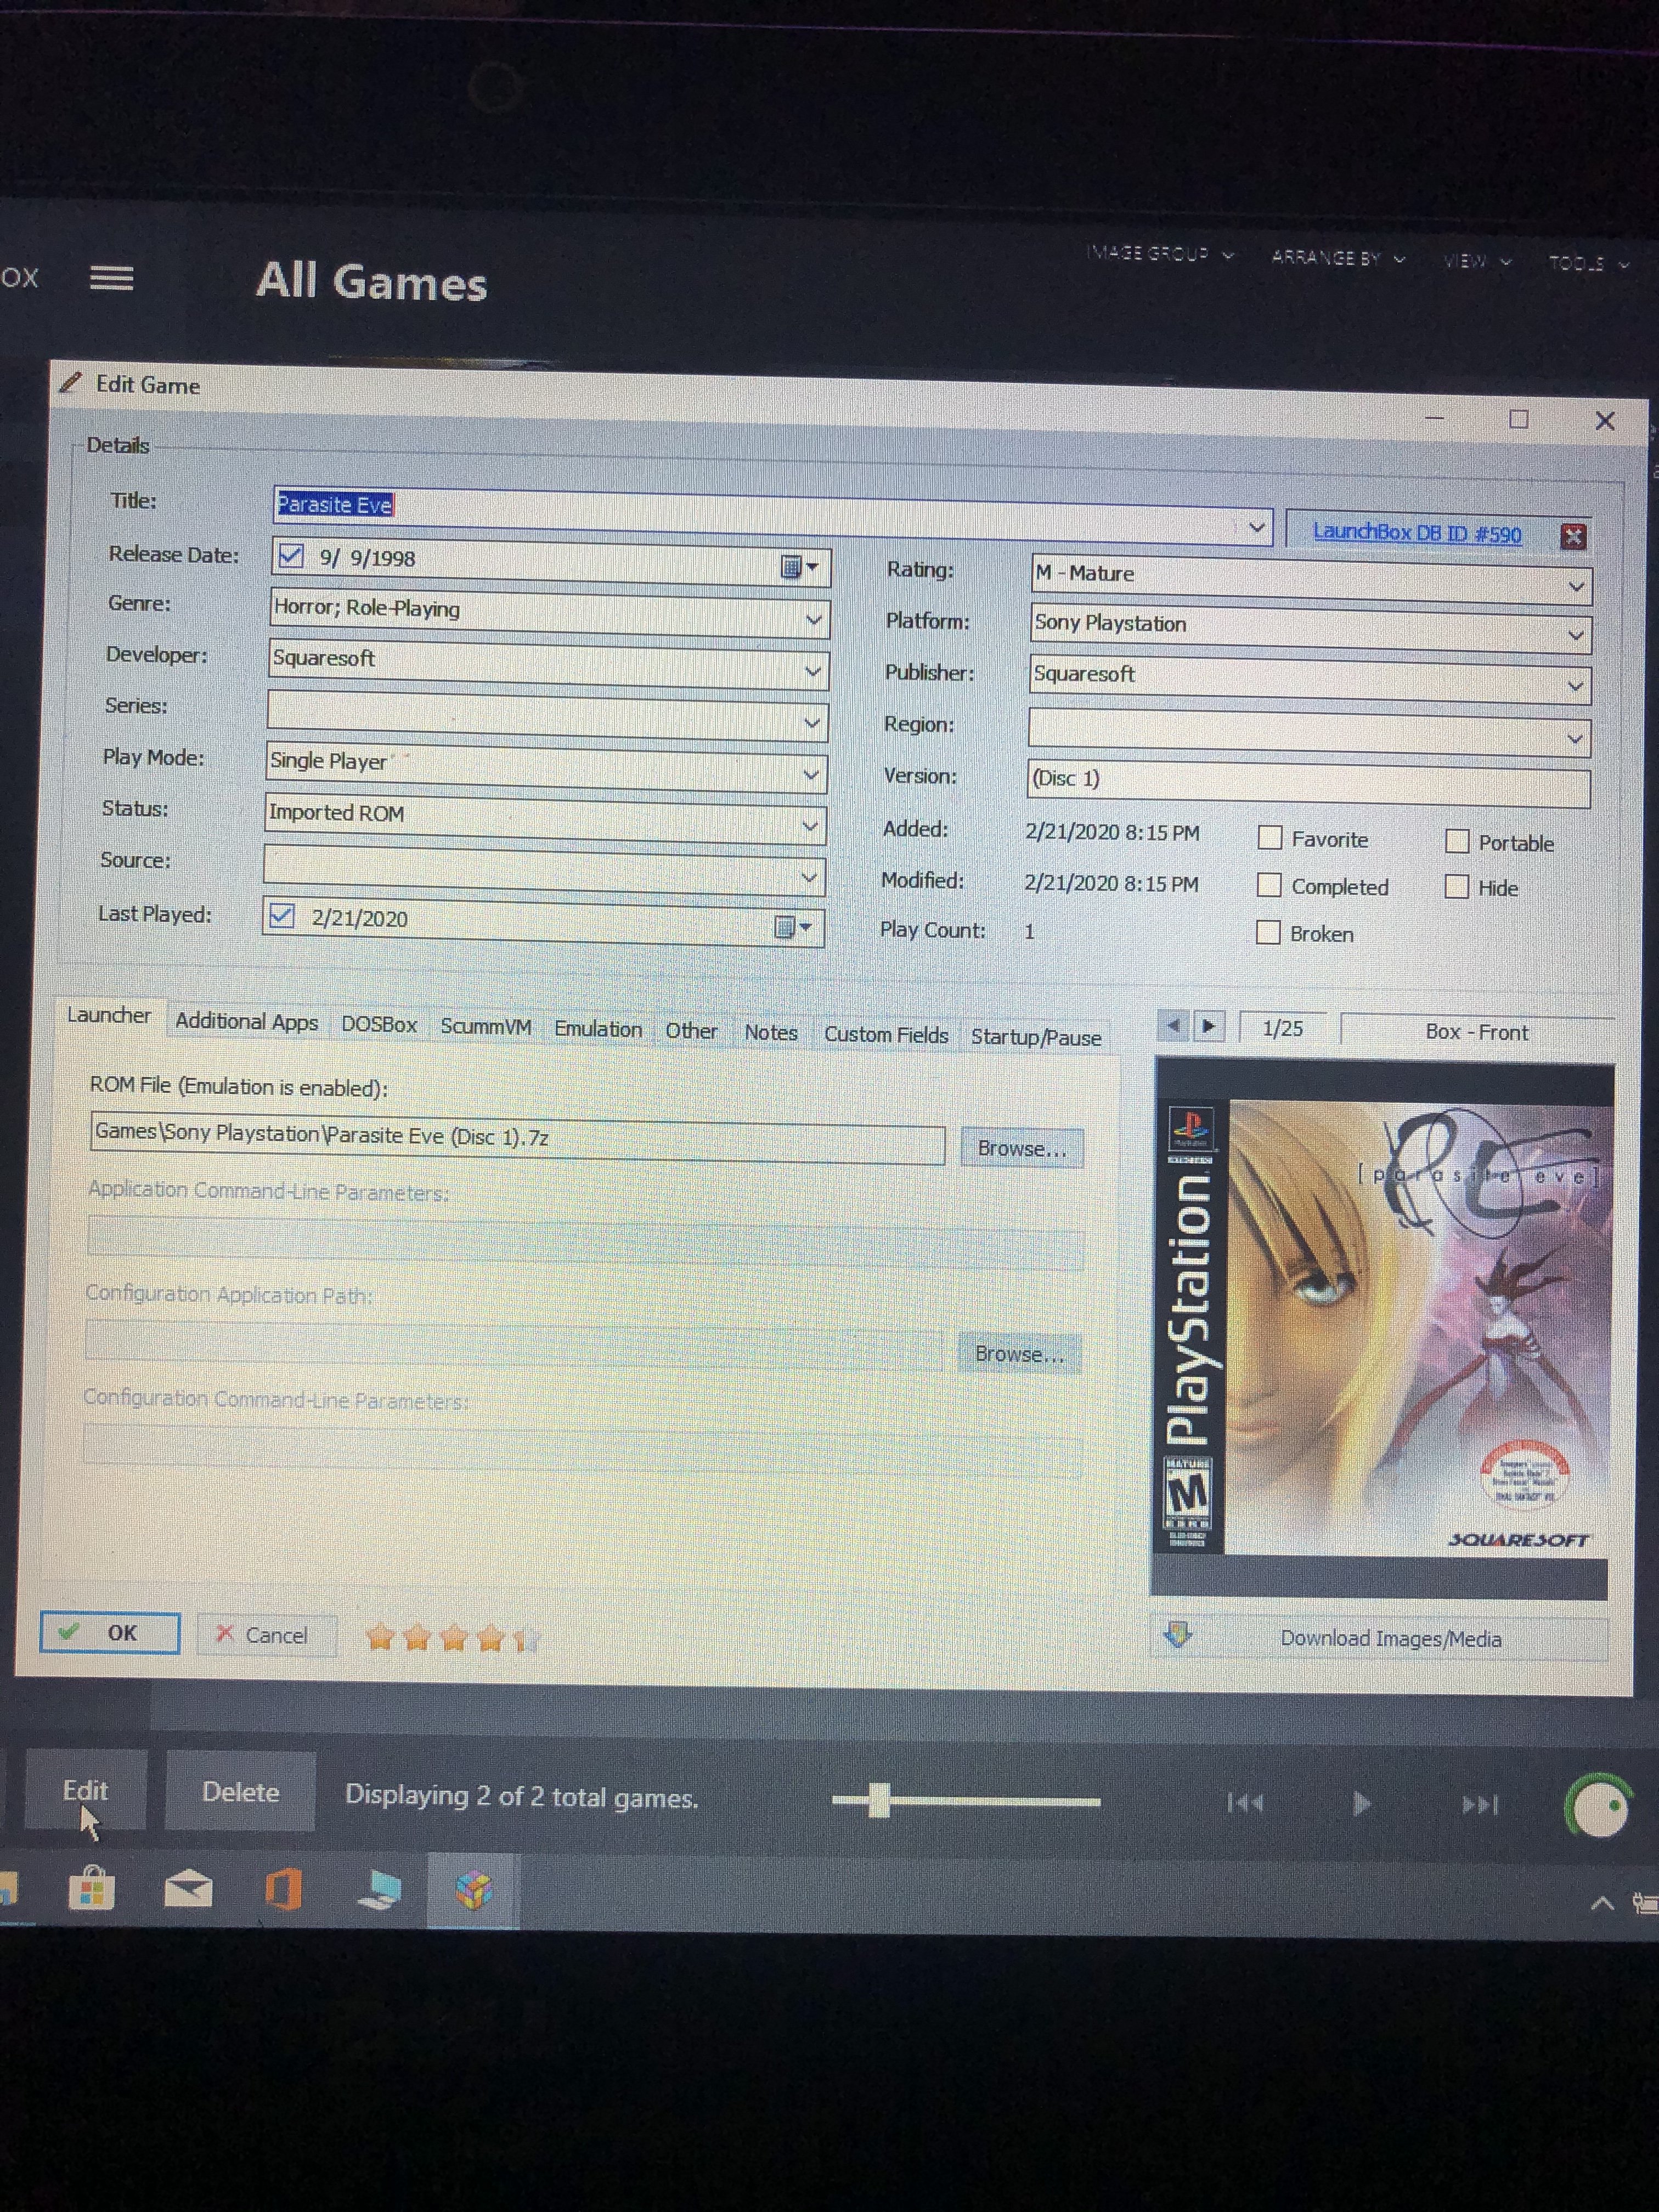Image resolution: width=1659 pixels, height=2212 pixels.
Task: Skip to the next music track
Action: [1480, 1805]
